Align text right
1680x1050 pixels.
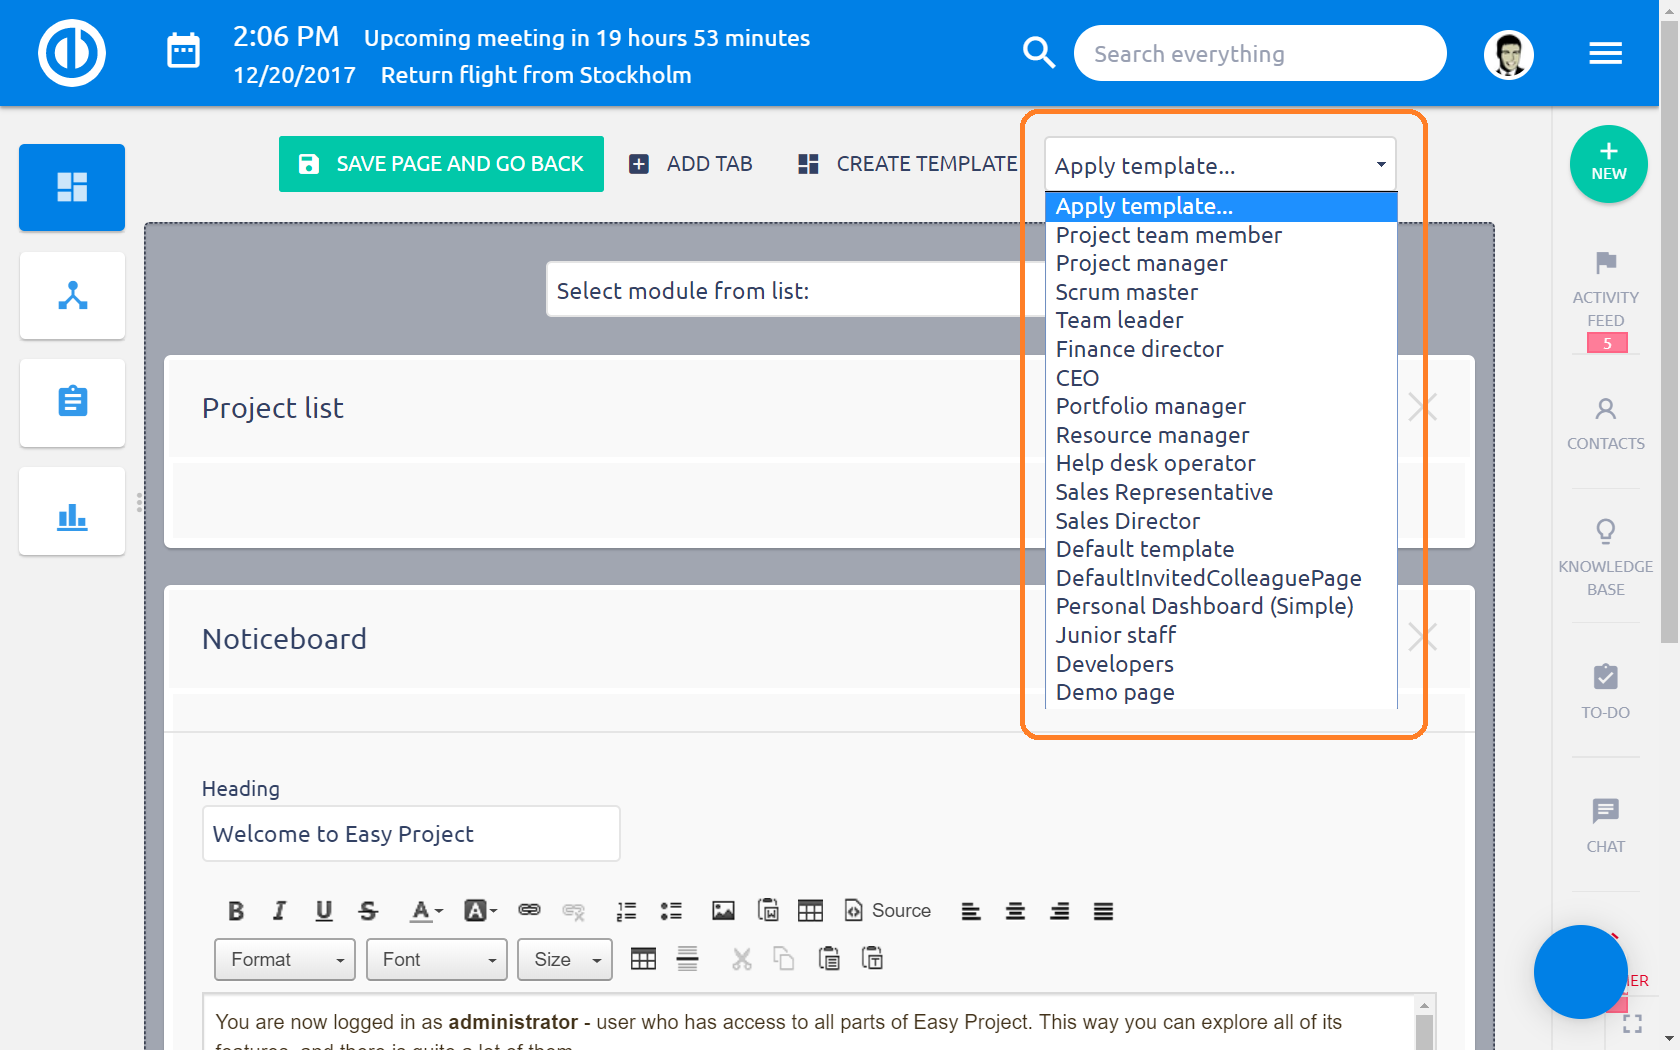pos(1059,911)
